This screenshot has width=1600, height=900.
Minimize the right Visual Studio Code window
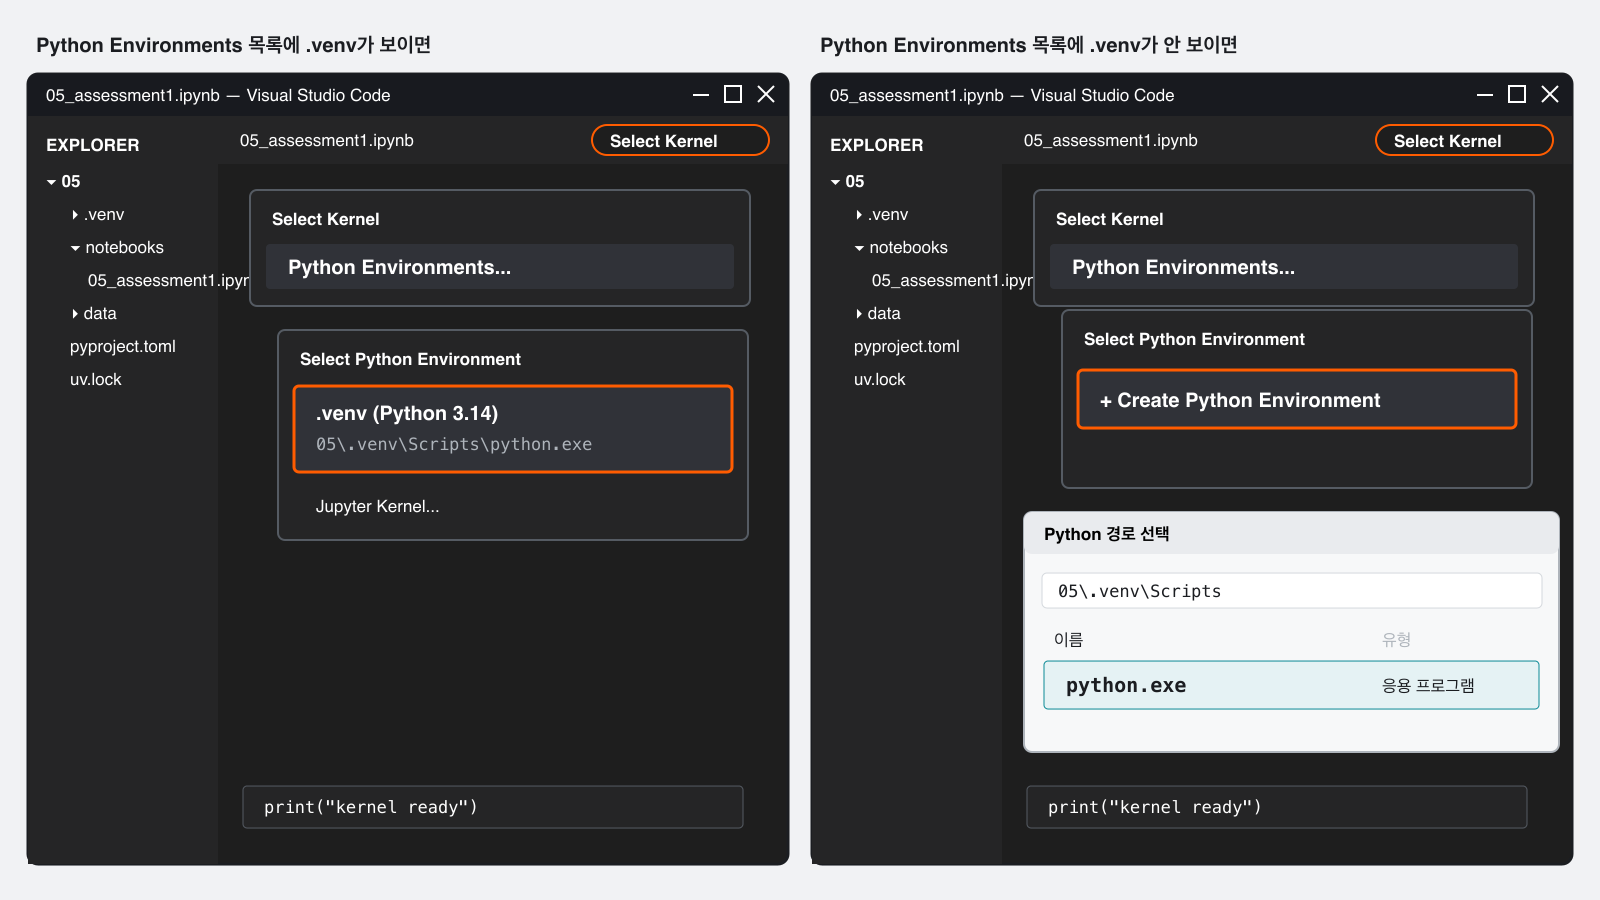(x=1485, y=95)
